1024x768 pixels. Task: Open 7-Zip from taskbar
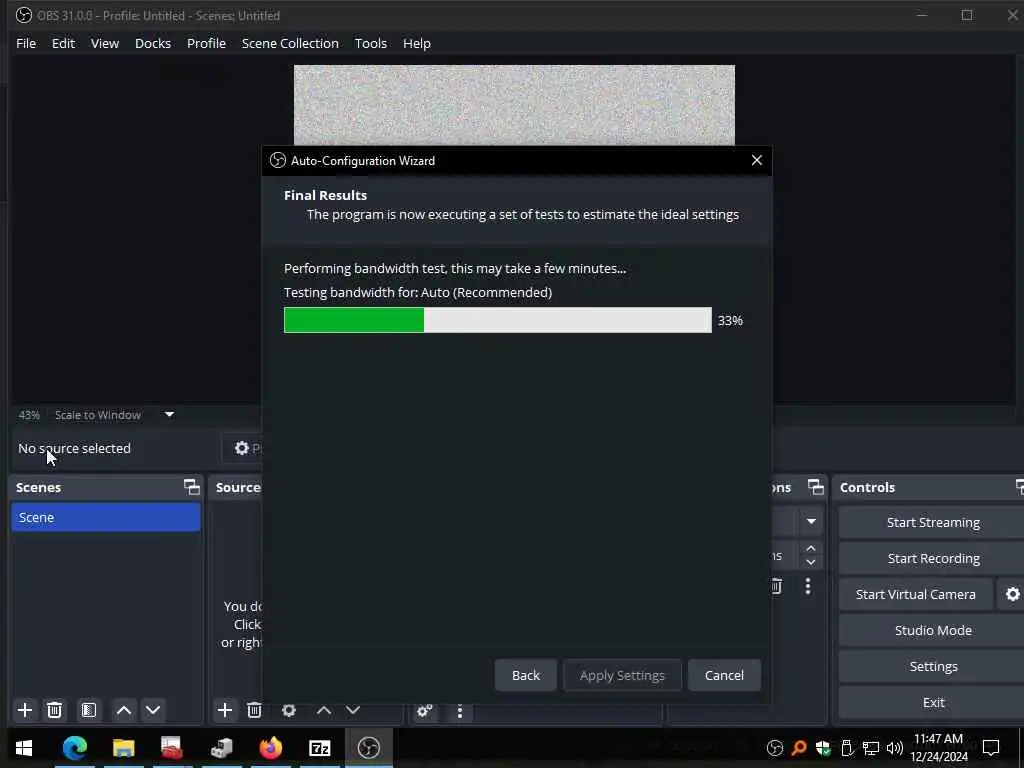tap(319, 748)
